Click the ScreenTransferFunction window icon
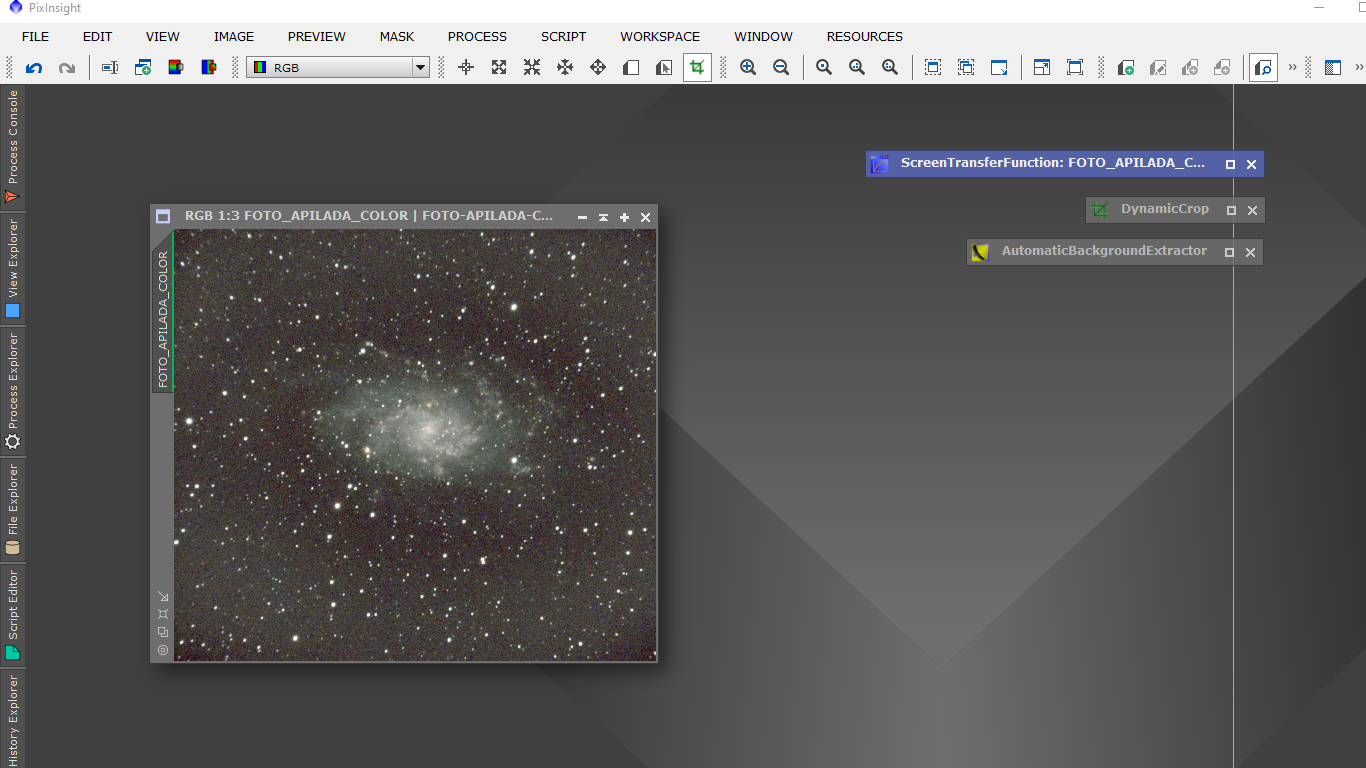 [879, 164]
